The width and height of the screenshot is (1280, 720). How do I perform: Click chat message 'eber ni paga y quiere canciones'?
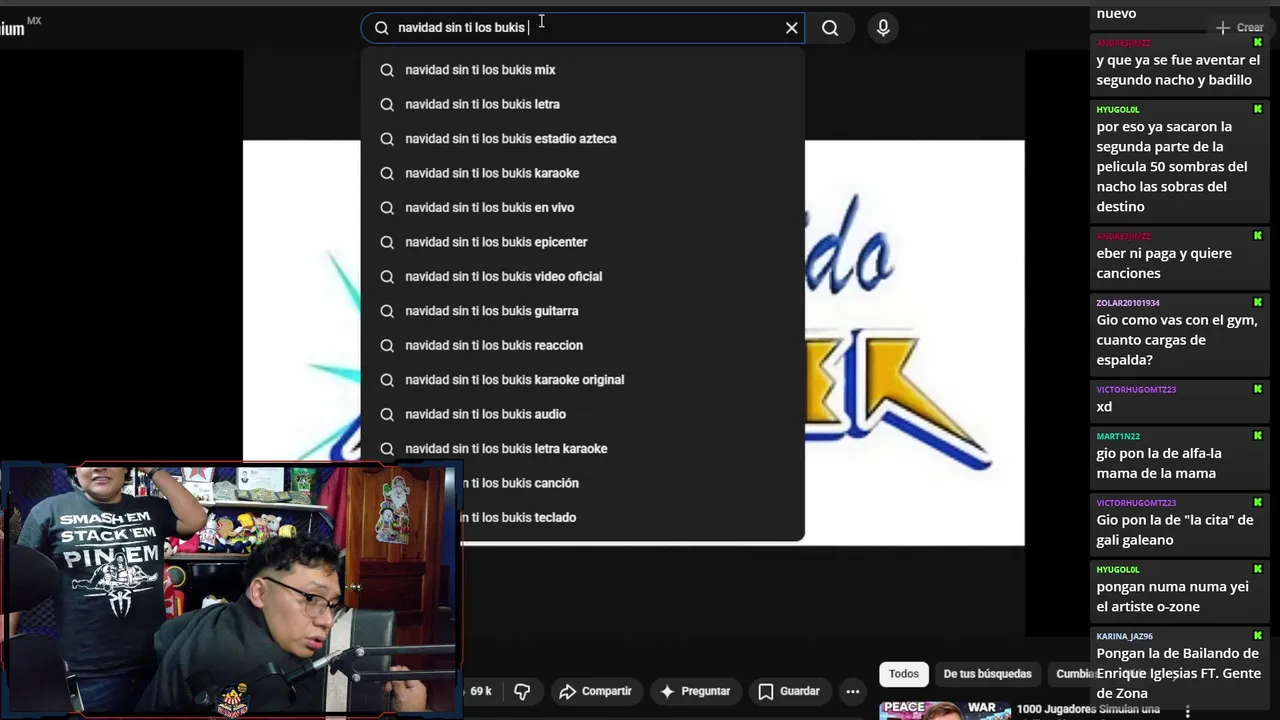point(1164,263)
